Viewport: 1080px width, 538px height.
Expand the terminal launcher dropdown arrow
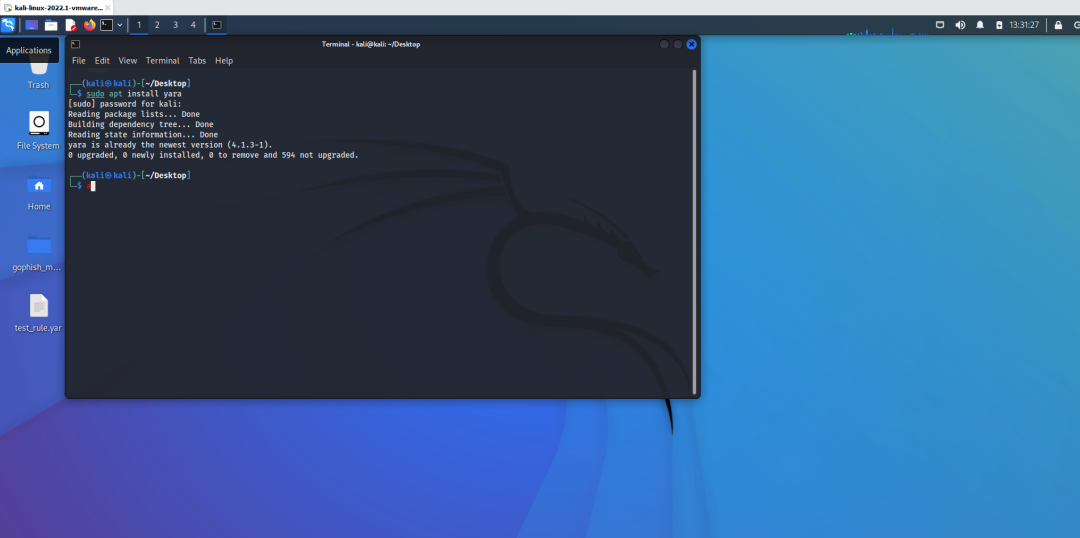[x=120, y=25]
